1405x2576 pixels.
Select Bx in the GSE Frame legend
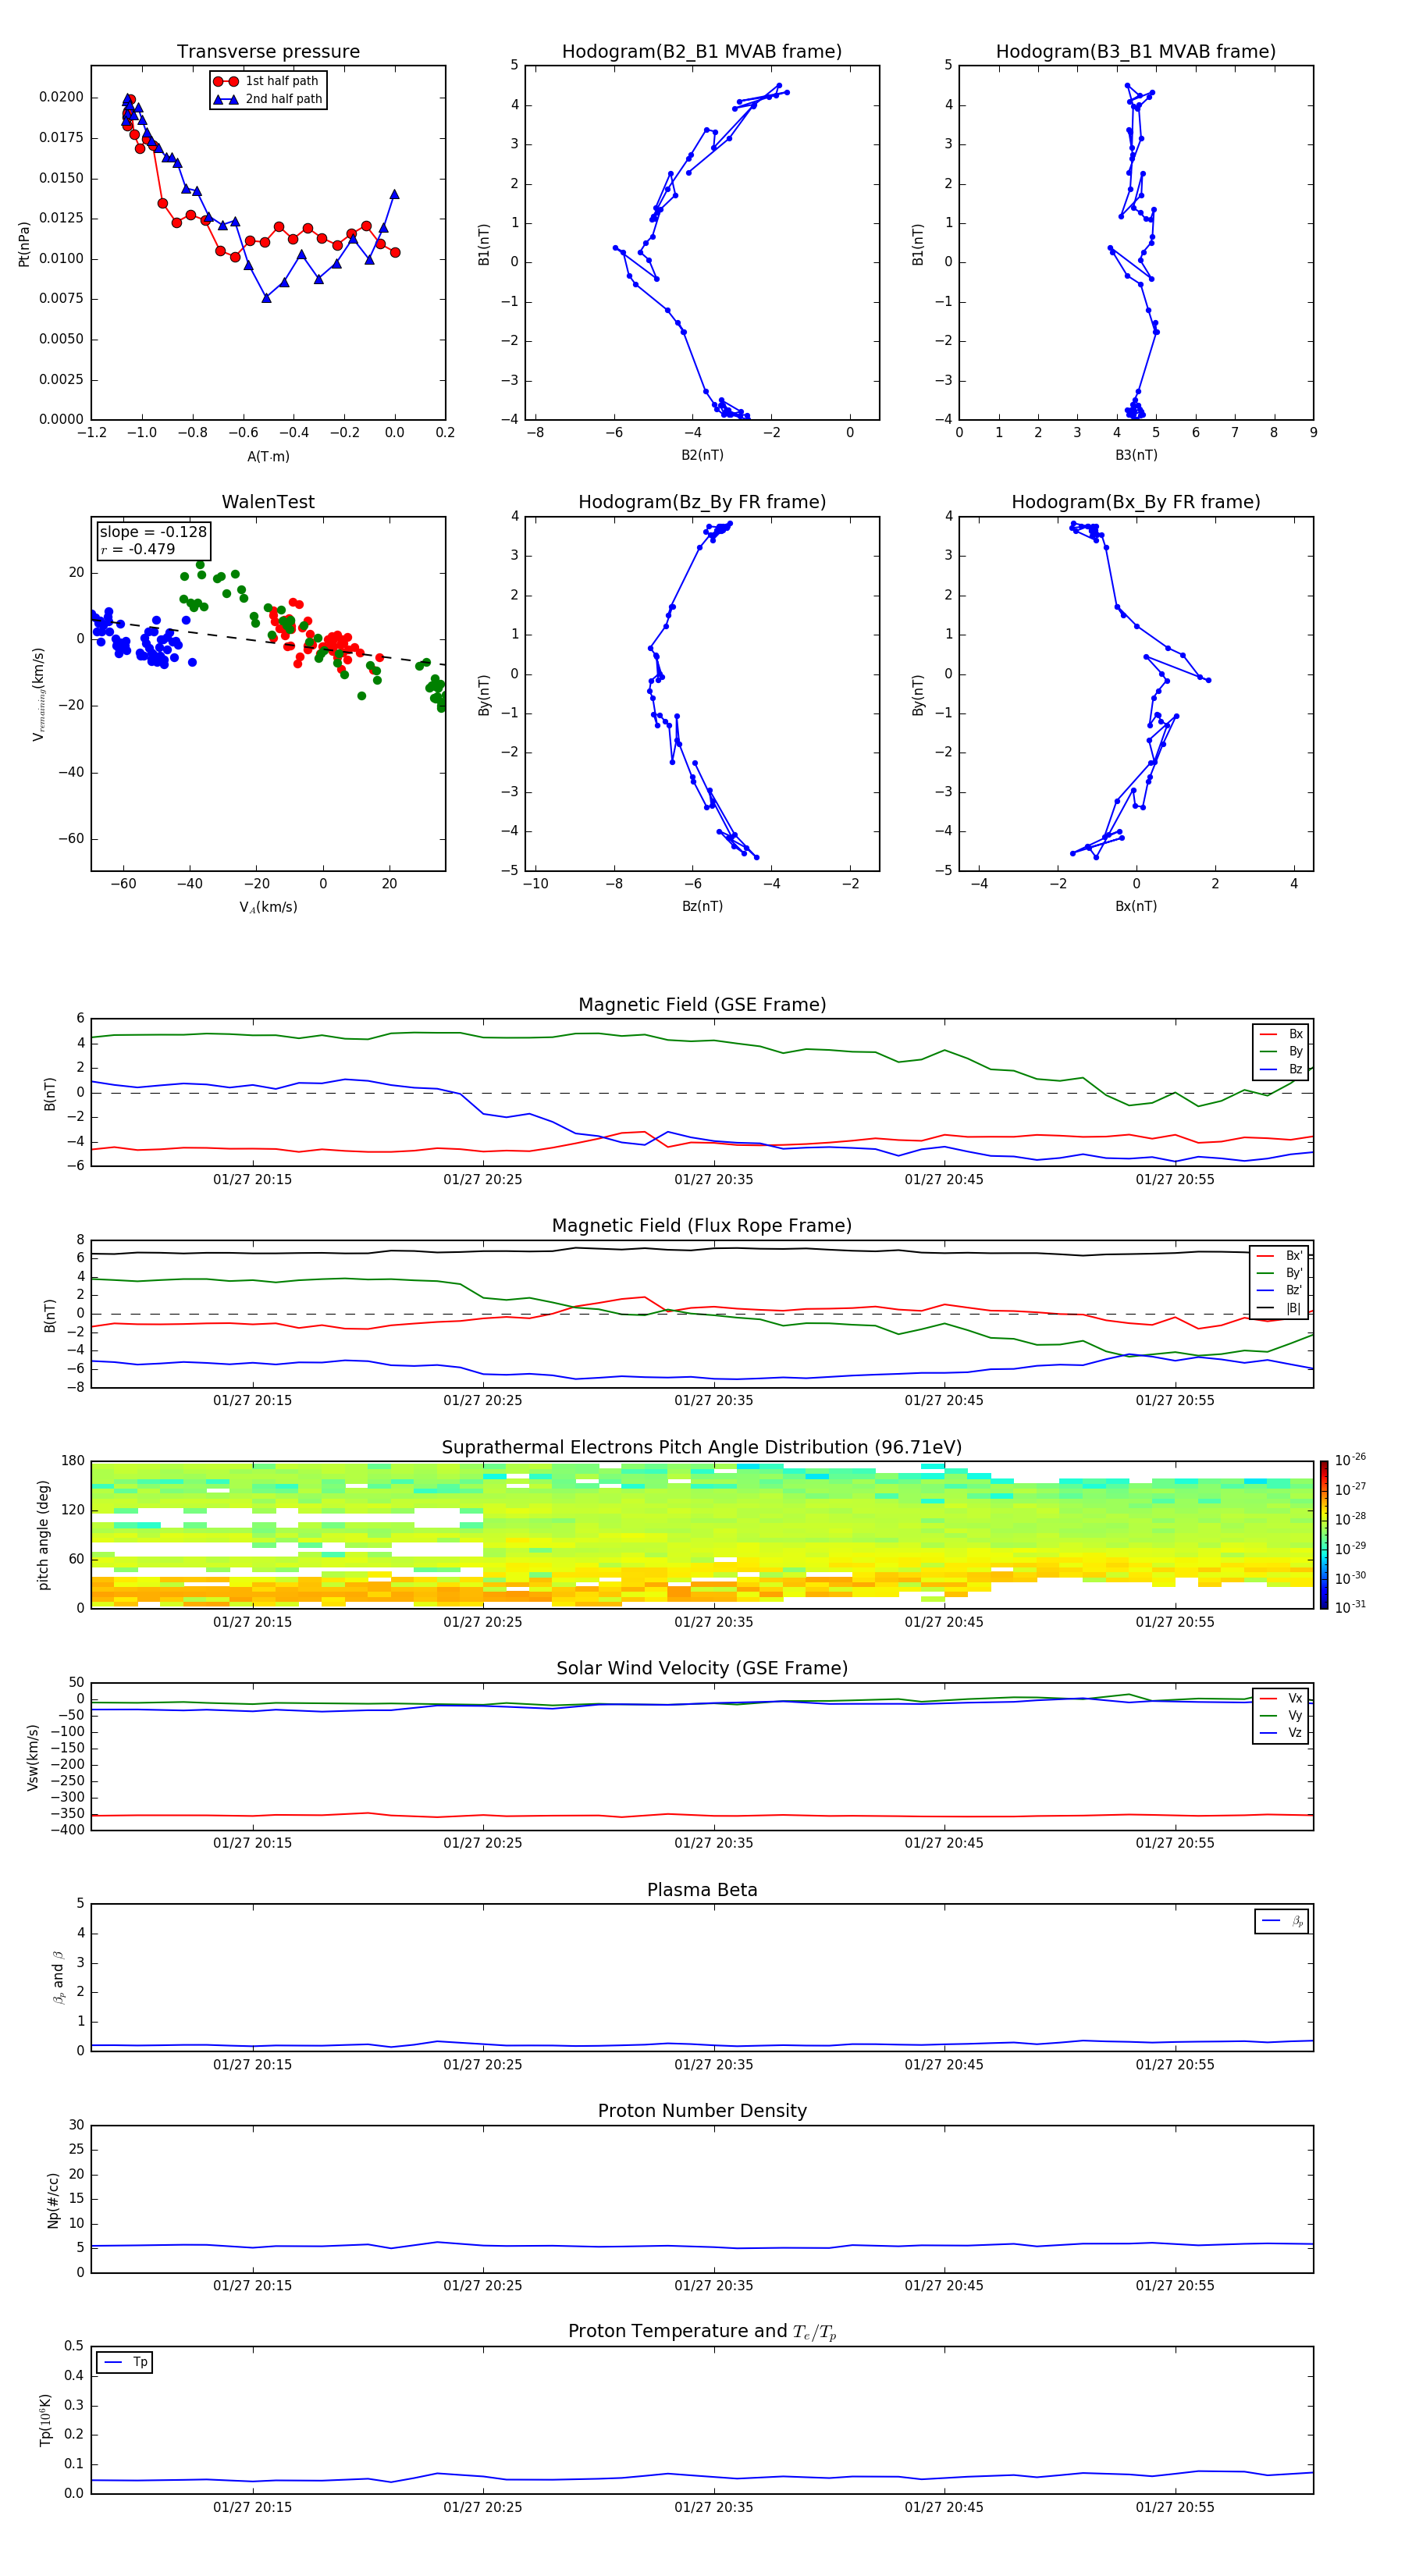[x=1282, y=1034]
